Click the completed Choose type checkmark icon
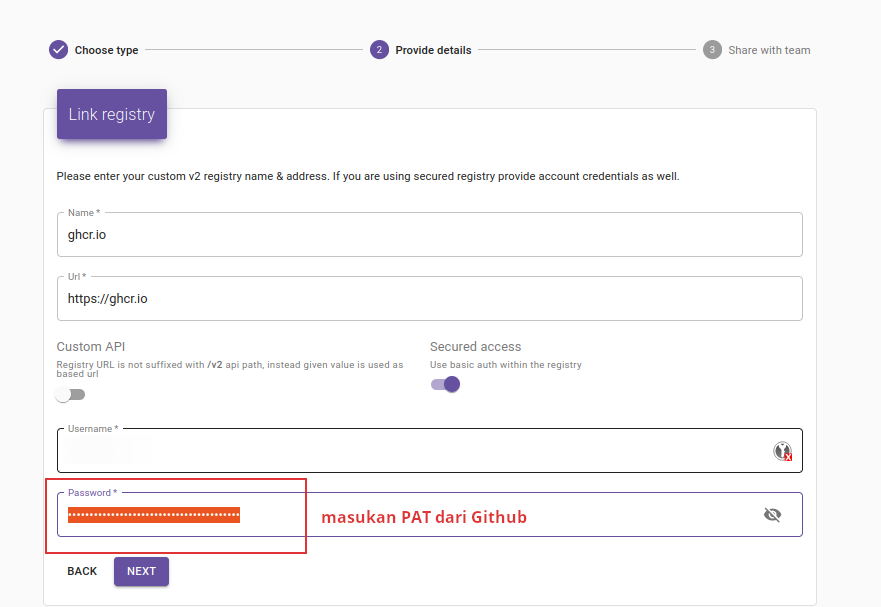Image resolution: width=881 pixels, height=607 pixels. click(58, 48)
